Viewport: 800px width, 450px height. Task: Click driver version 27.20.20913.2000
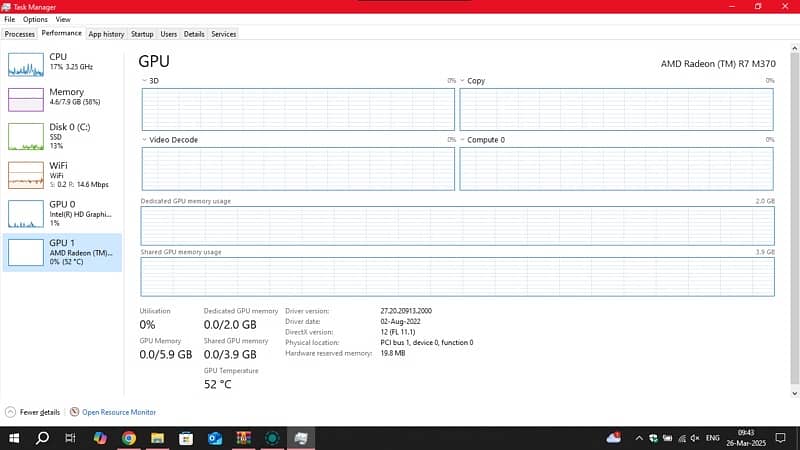point(406,311)
